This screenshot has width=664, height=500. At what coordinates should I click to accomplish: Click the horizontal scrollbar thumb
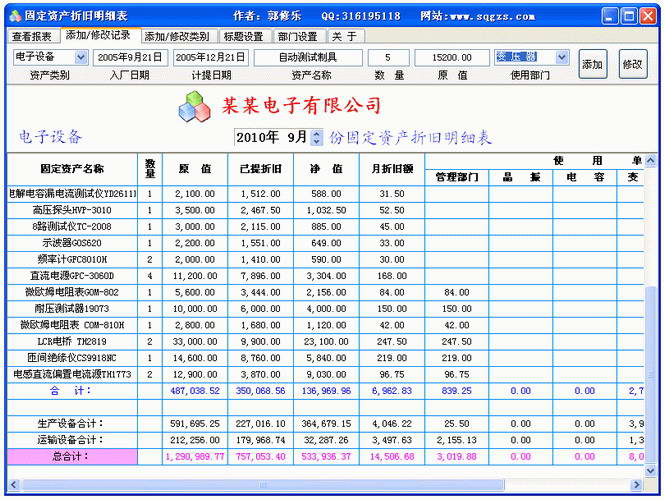[x=263, y=484]
